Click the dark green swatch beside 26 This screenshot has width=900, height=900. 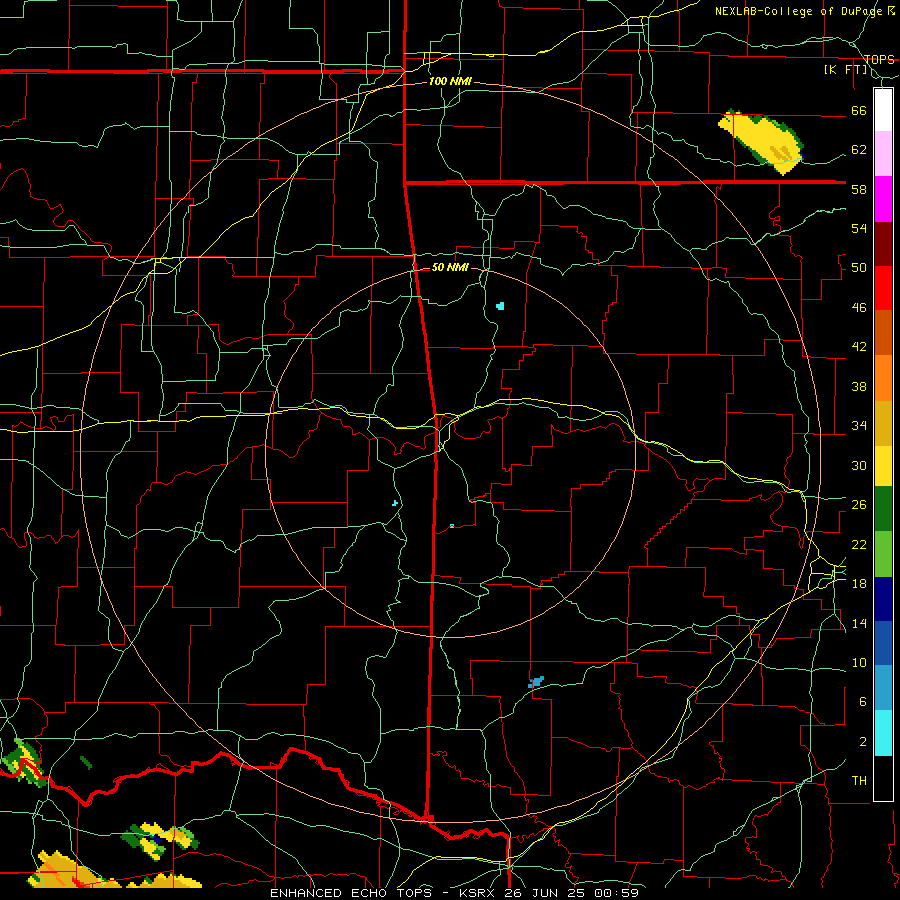coord(883,509)
